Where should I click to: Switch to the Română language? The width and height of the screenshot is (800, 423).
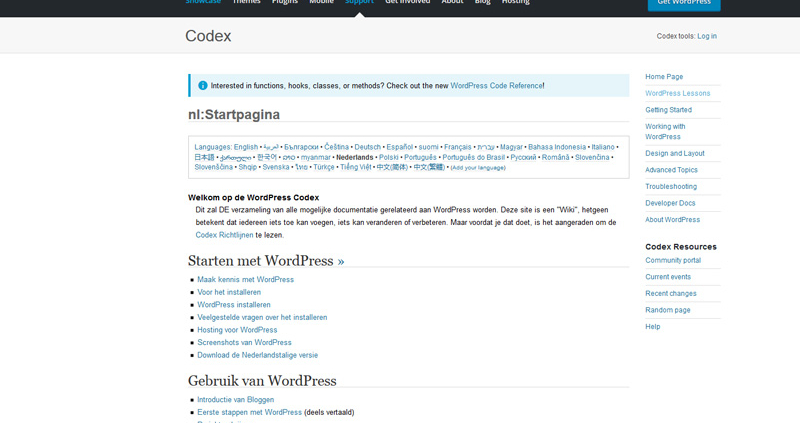point(555,157)
